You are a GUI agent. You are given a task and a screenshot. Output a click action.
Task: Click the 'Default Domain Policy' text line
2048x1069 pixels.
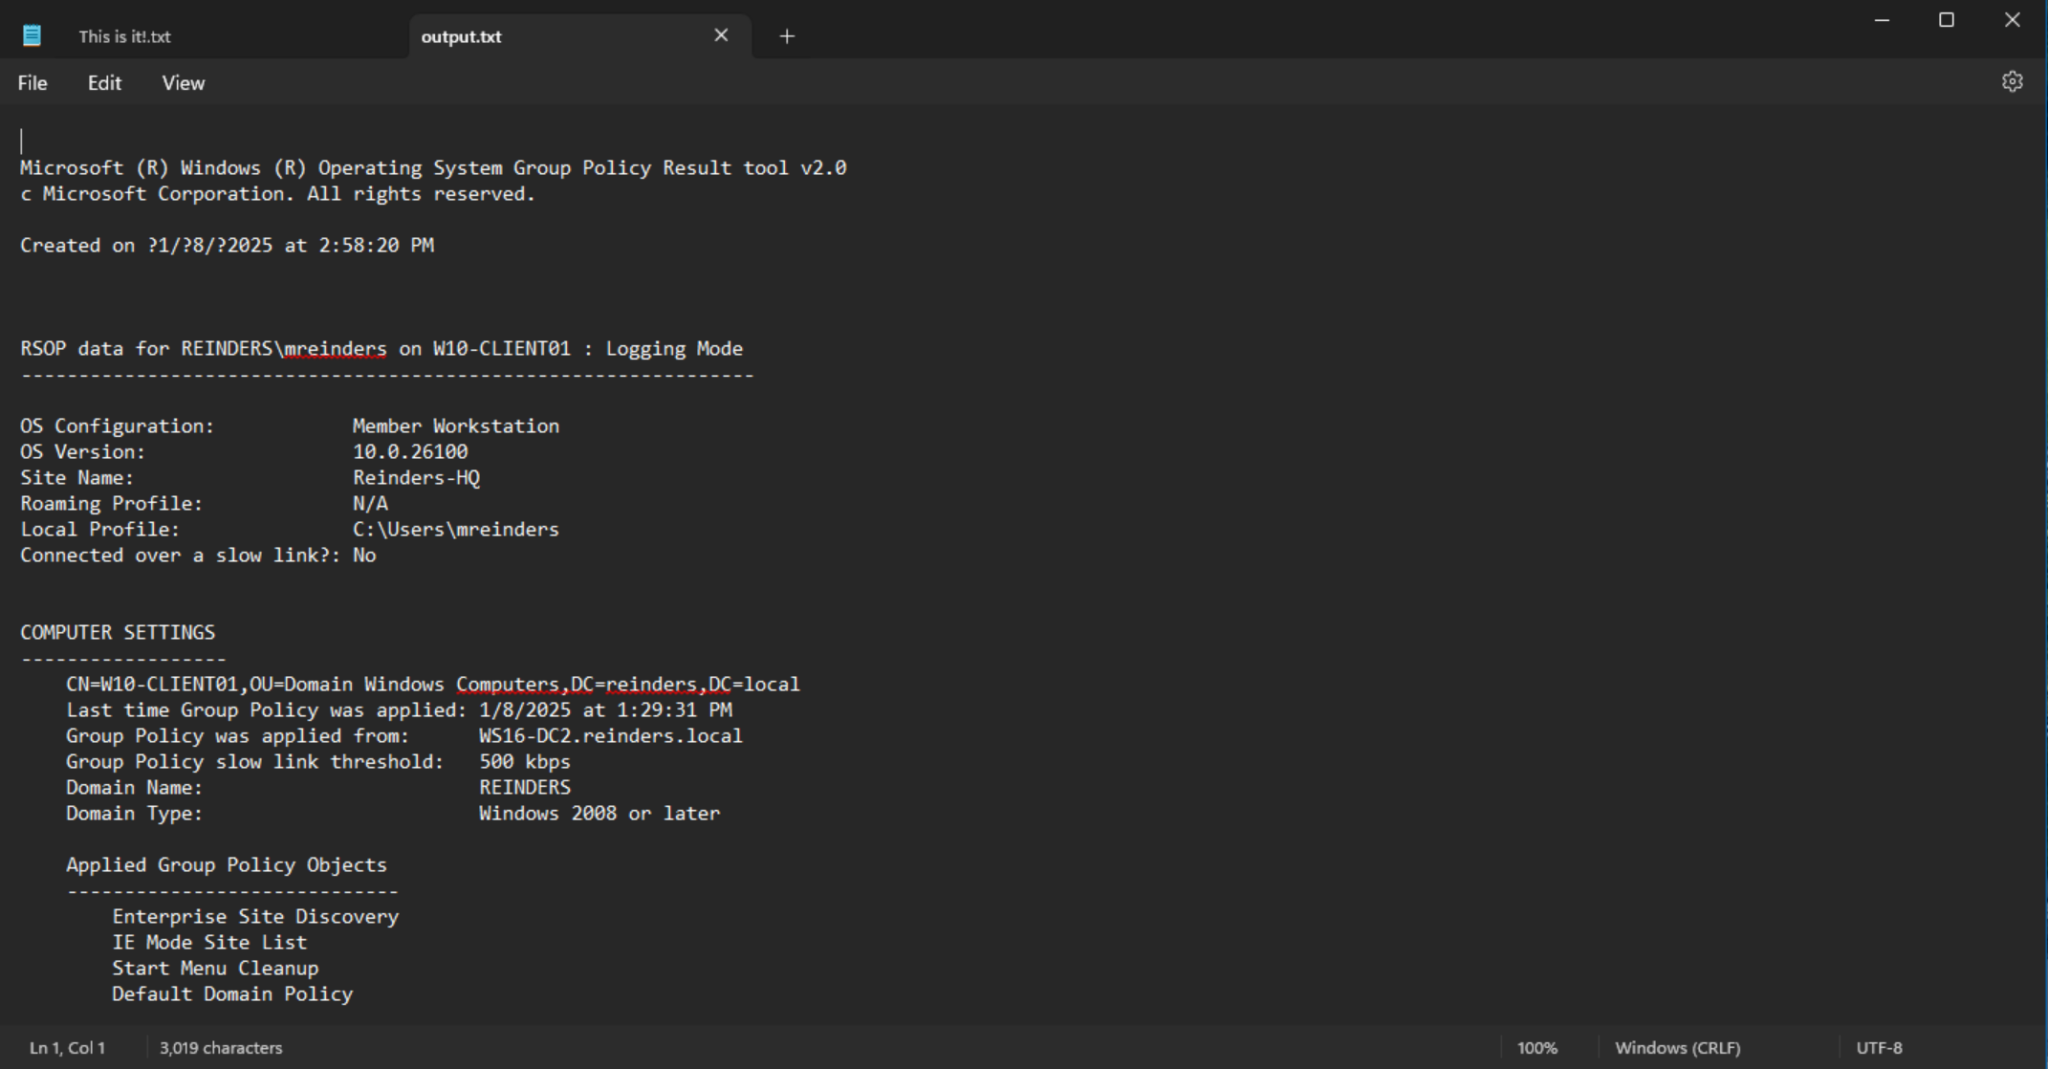click(232, 993)
